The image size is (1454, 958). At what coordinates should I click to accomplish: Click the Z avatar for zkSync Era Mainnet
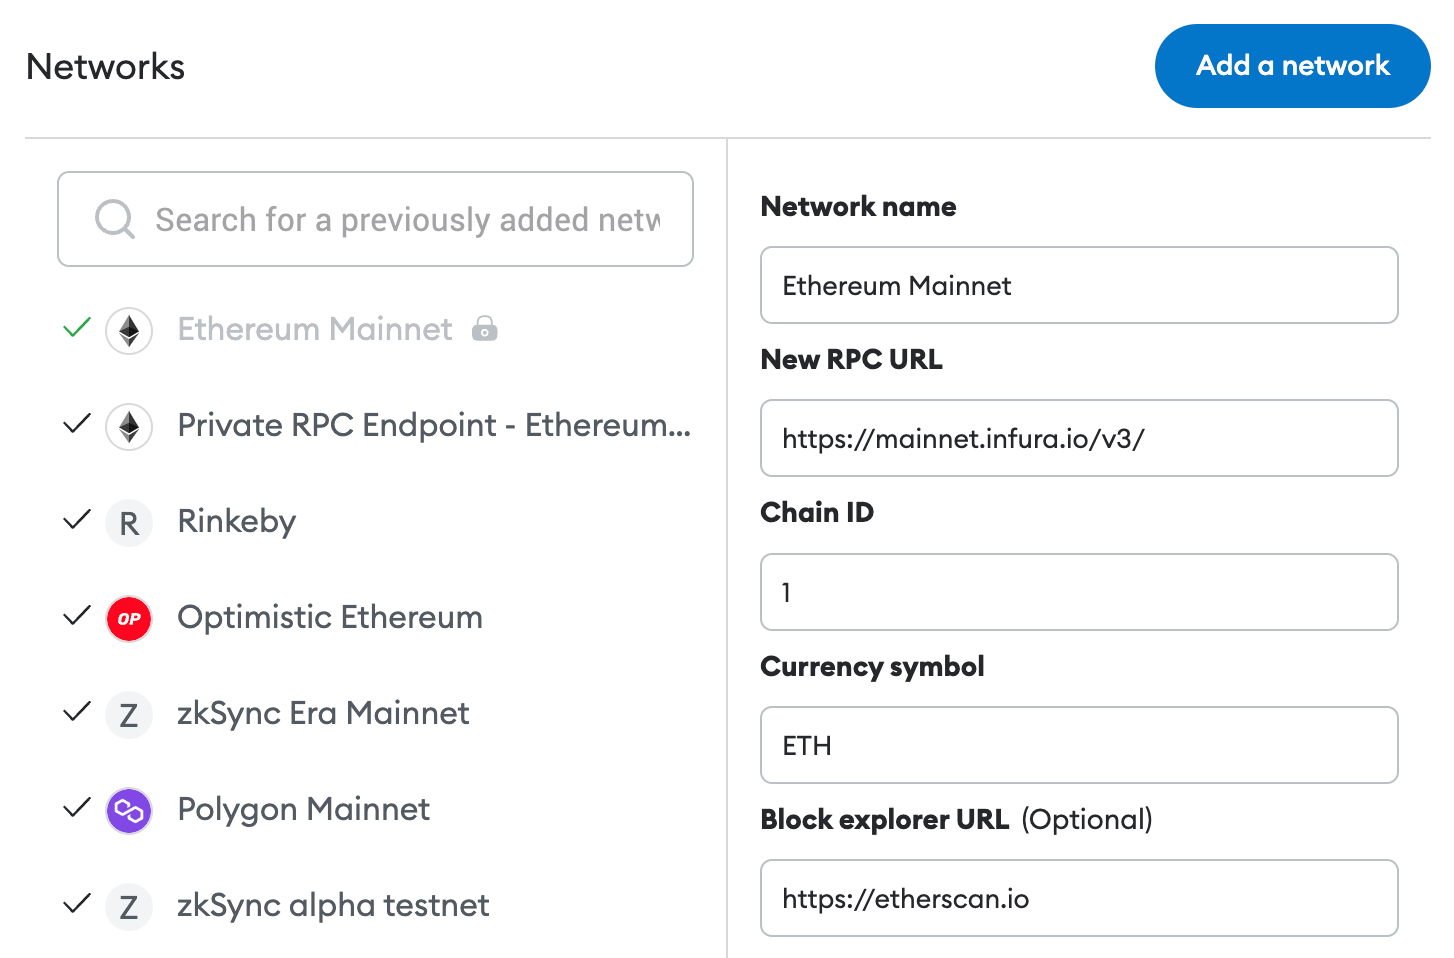(129, 714)
